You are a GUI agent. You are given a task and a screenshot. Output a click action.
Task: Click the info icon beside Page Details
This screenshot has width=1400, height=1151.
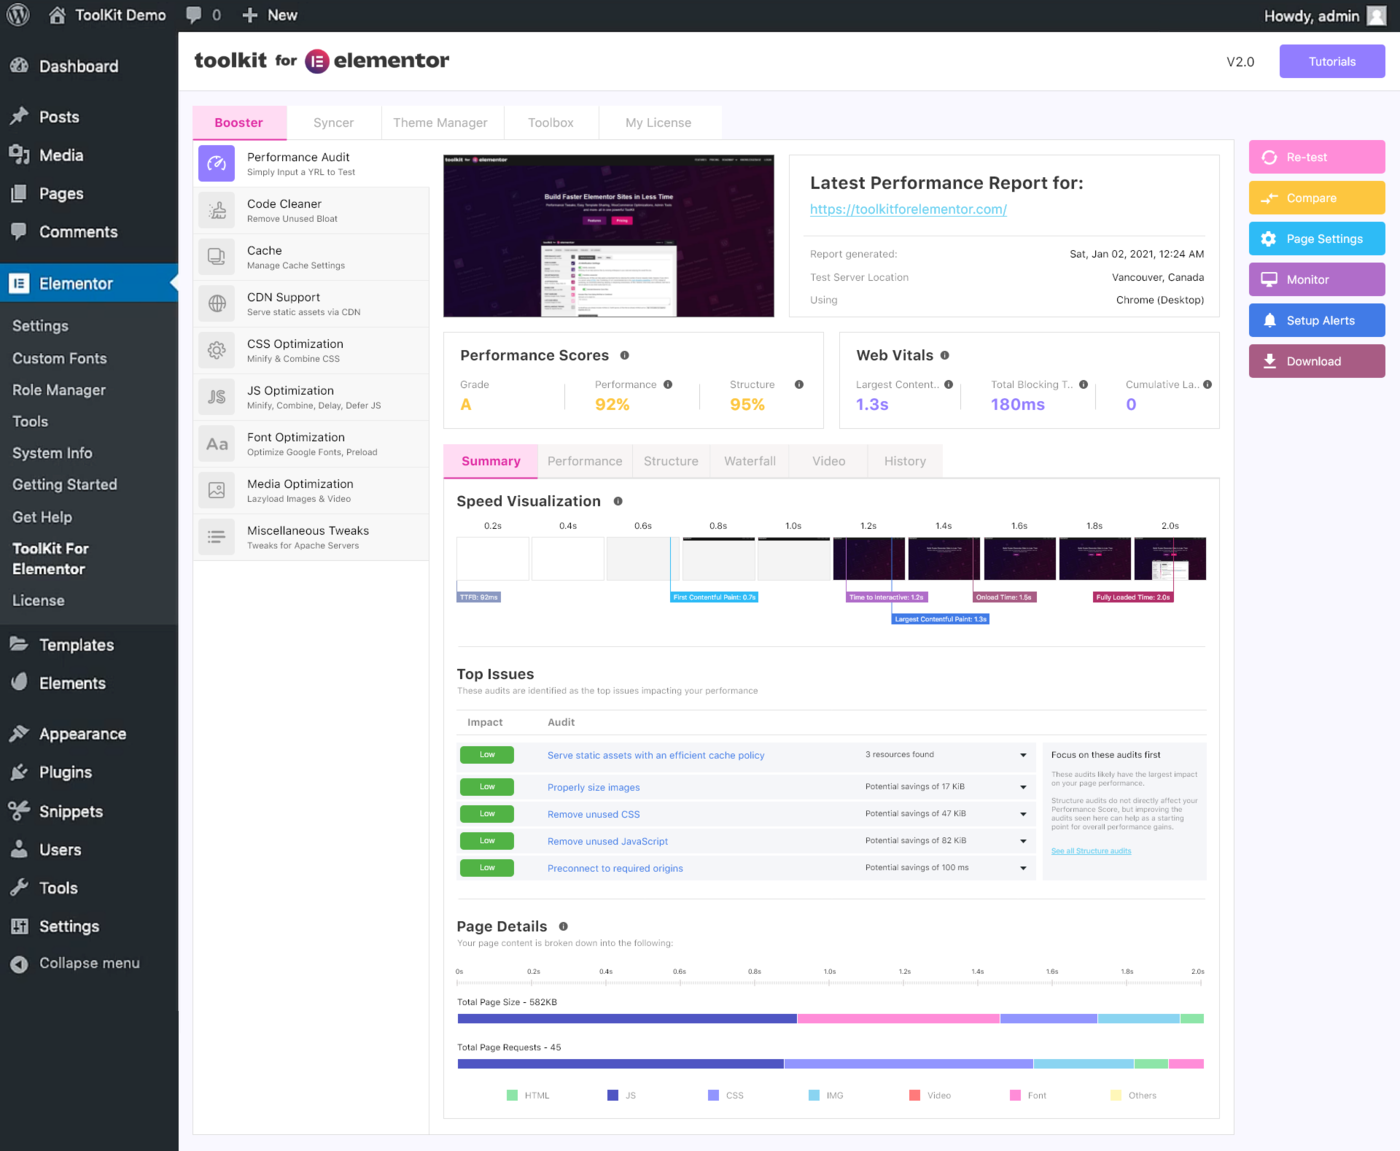[x=563, y=926]
